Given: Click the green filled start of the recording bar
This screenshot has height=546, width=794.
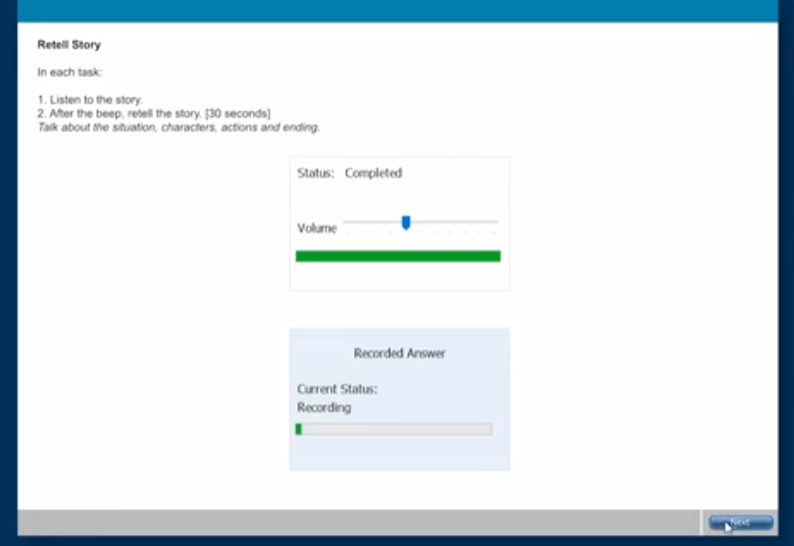Looking at the screenshot, I should (299, 429).
